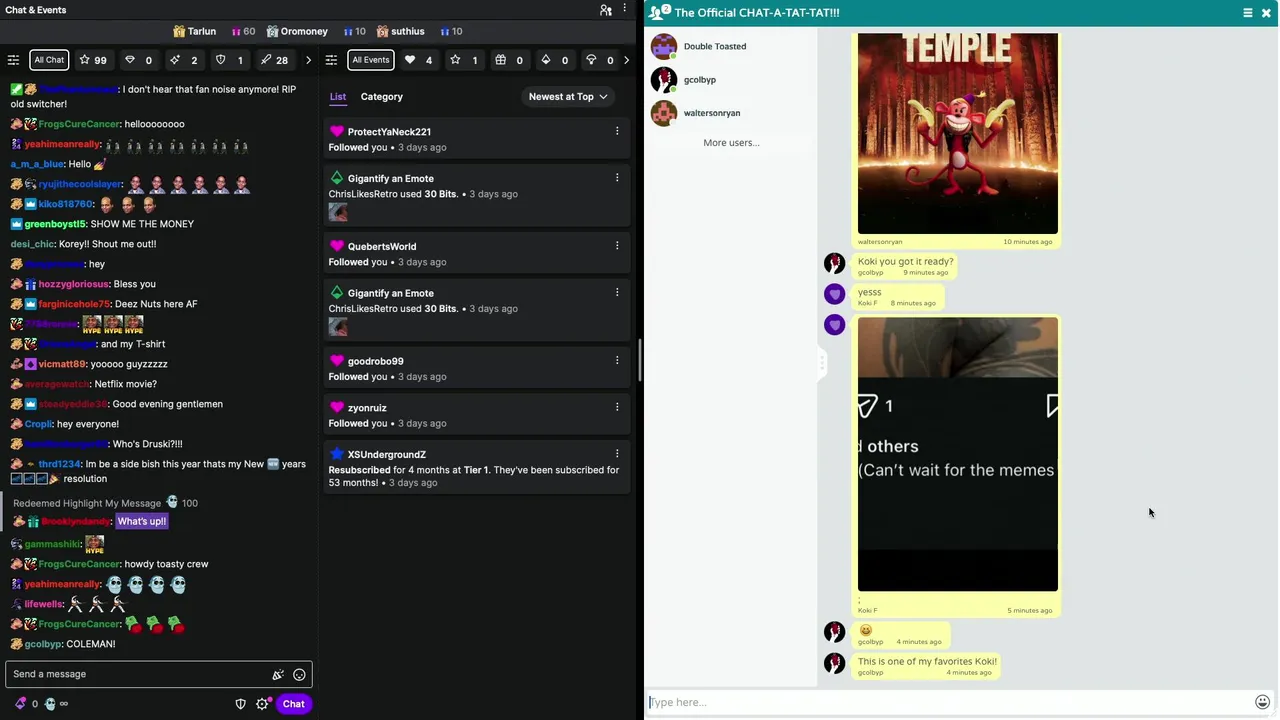
Task: Click the goodrobo99 event name
Action: coord(375,361)
